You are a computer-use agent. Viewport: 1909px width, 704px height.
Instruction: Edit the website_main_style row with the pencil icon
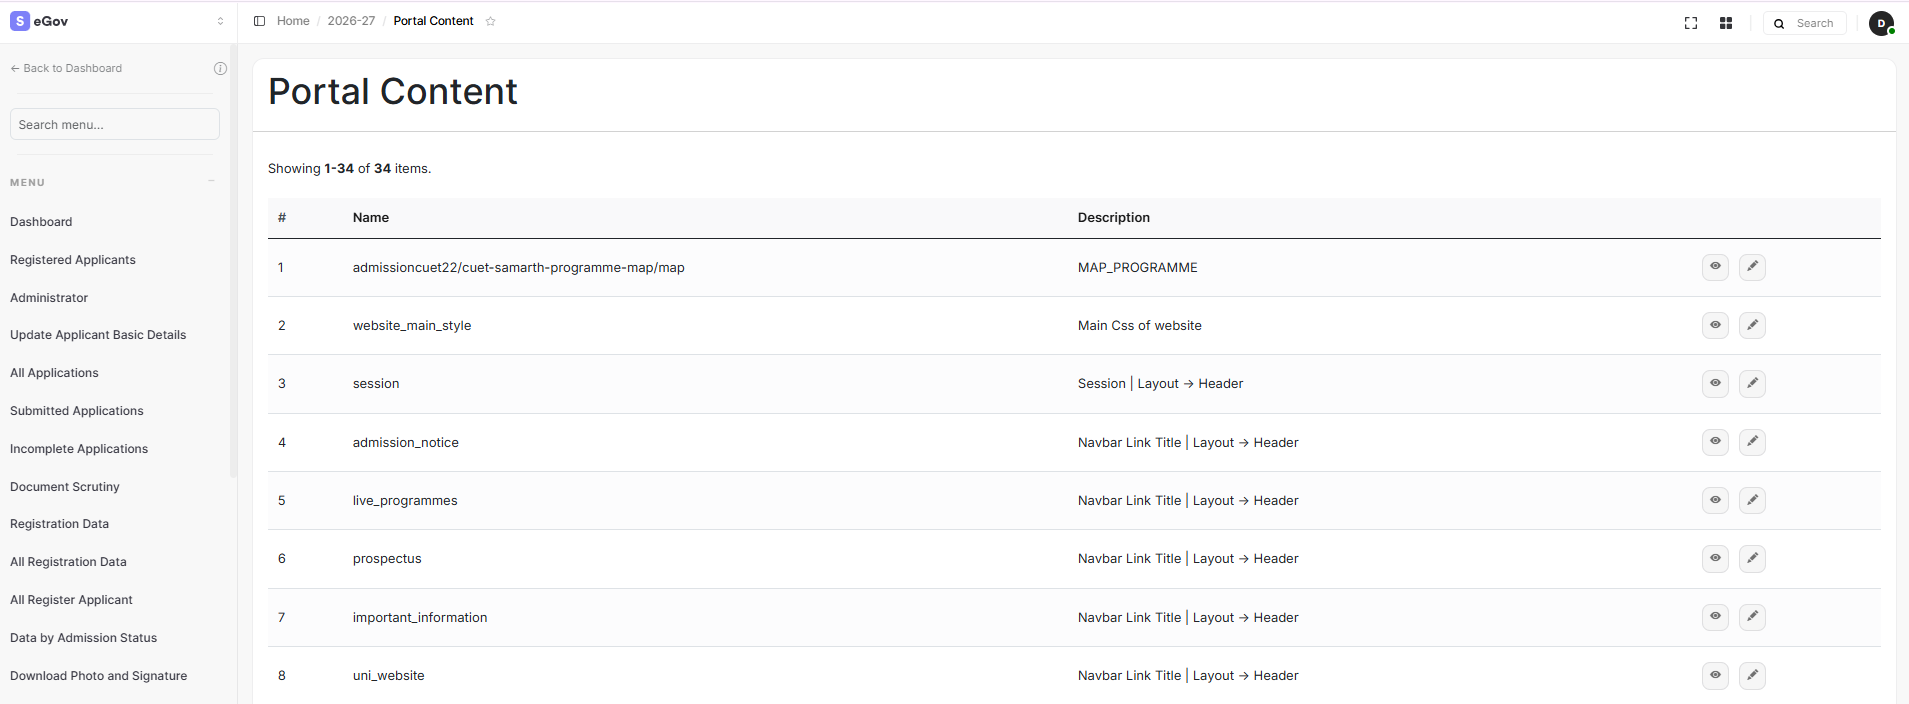point(1752,325)
